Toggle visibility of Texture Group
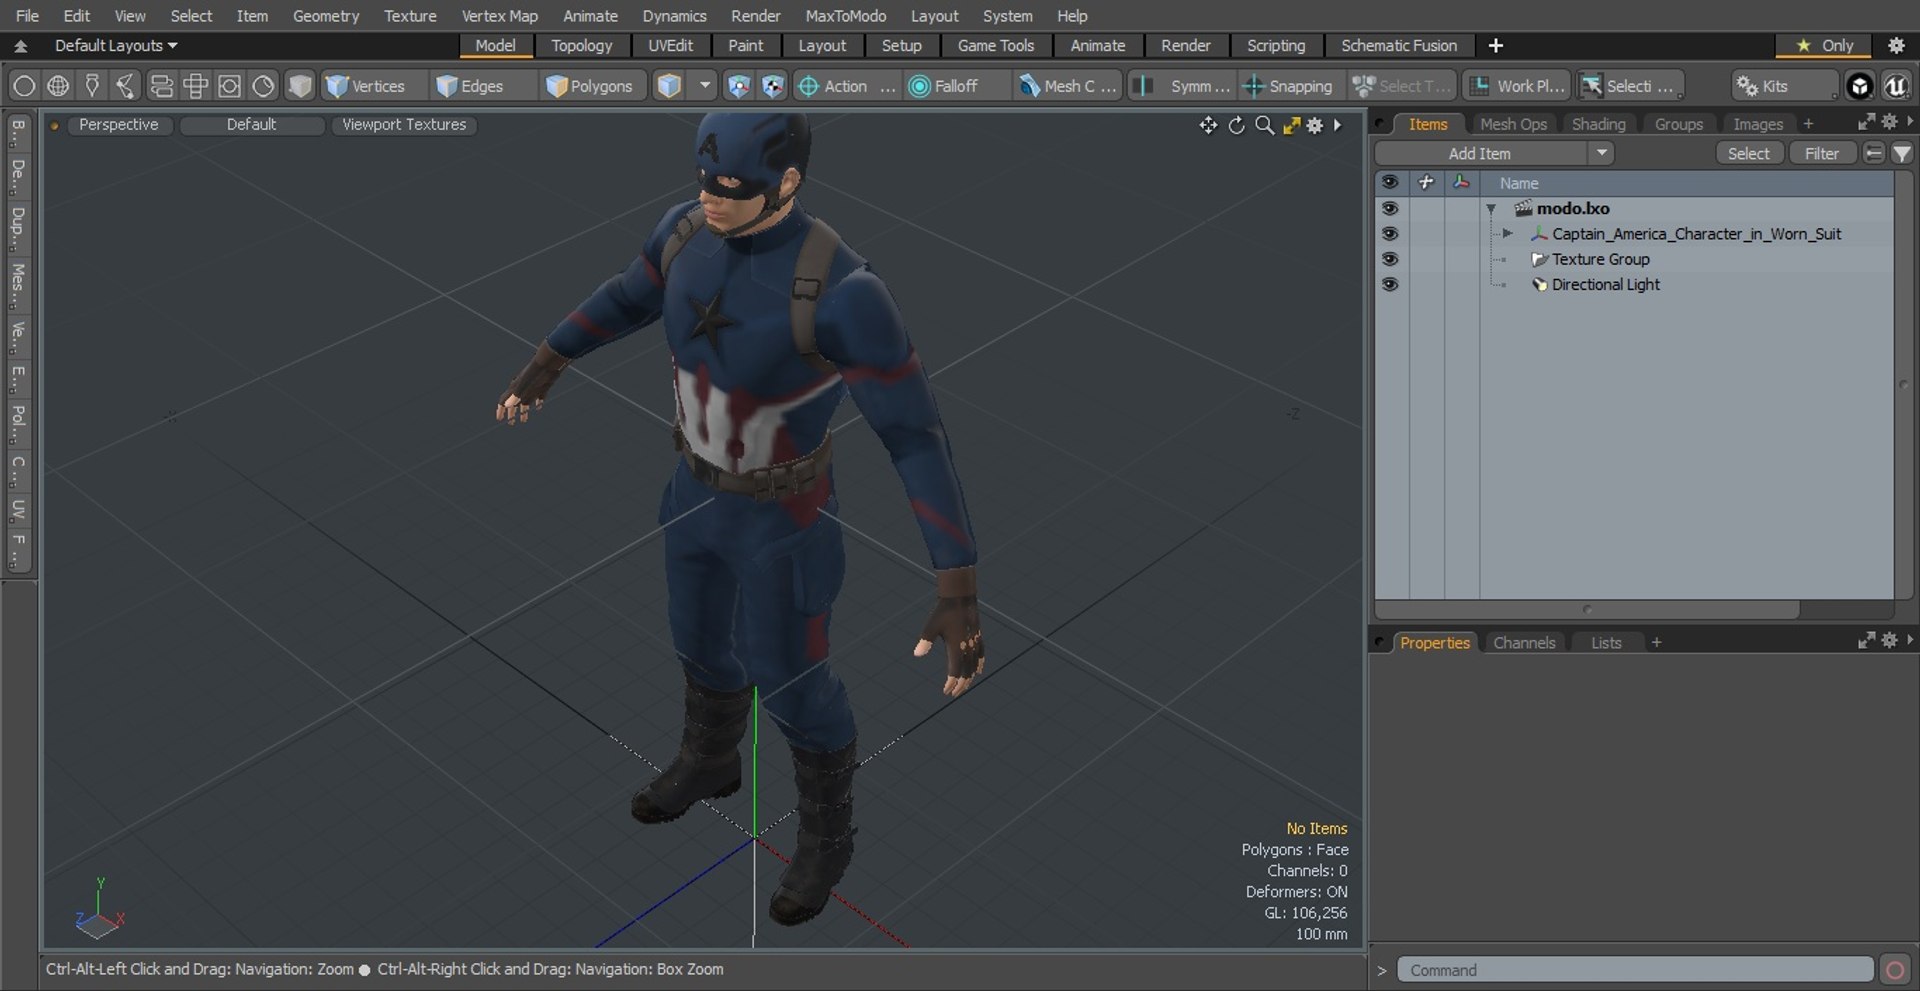The image size is (1920, 991). (x=1390, y=259)
